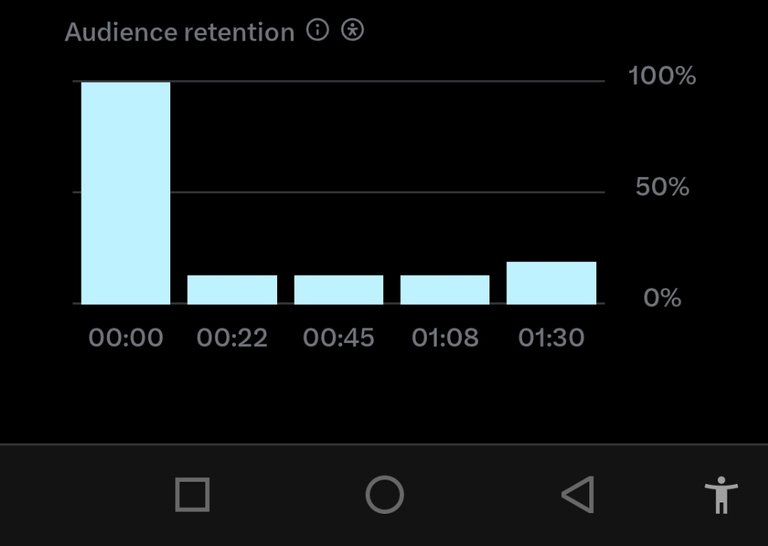Tap the Android recent apps square
The height and width of the screenshot is (546, 768).
click(192, 495)
